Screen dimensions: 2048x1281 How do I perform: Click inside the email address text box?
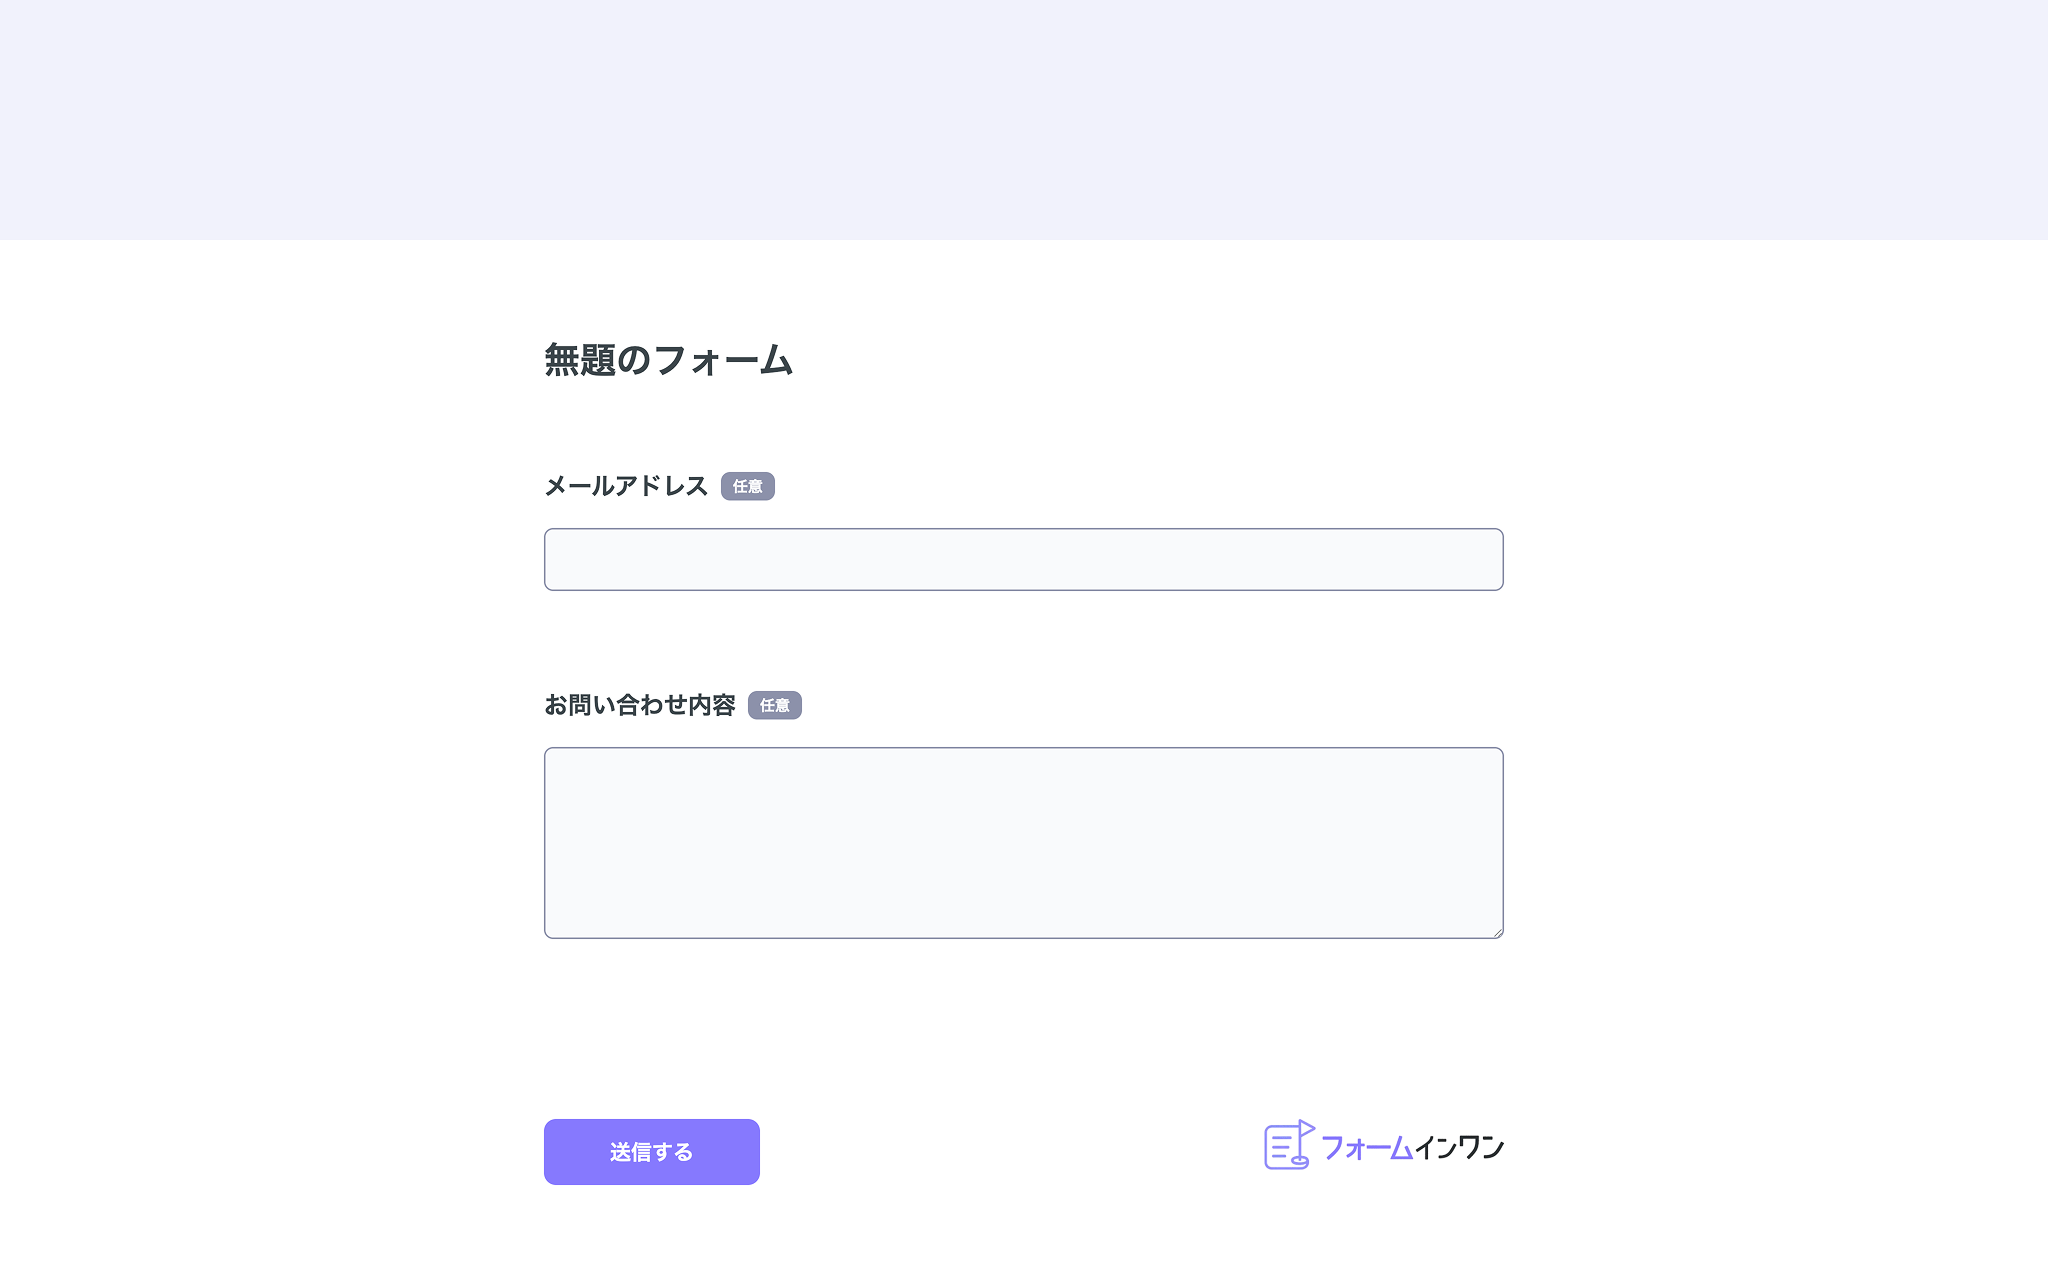click(x=1022, y=559)
